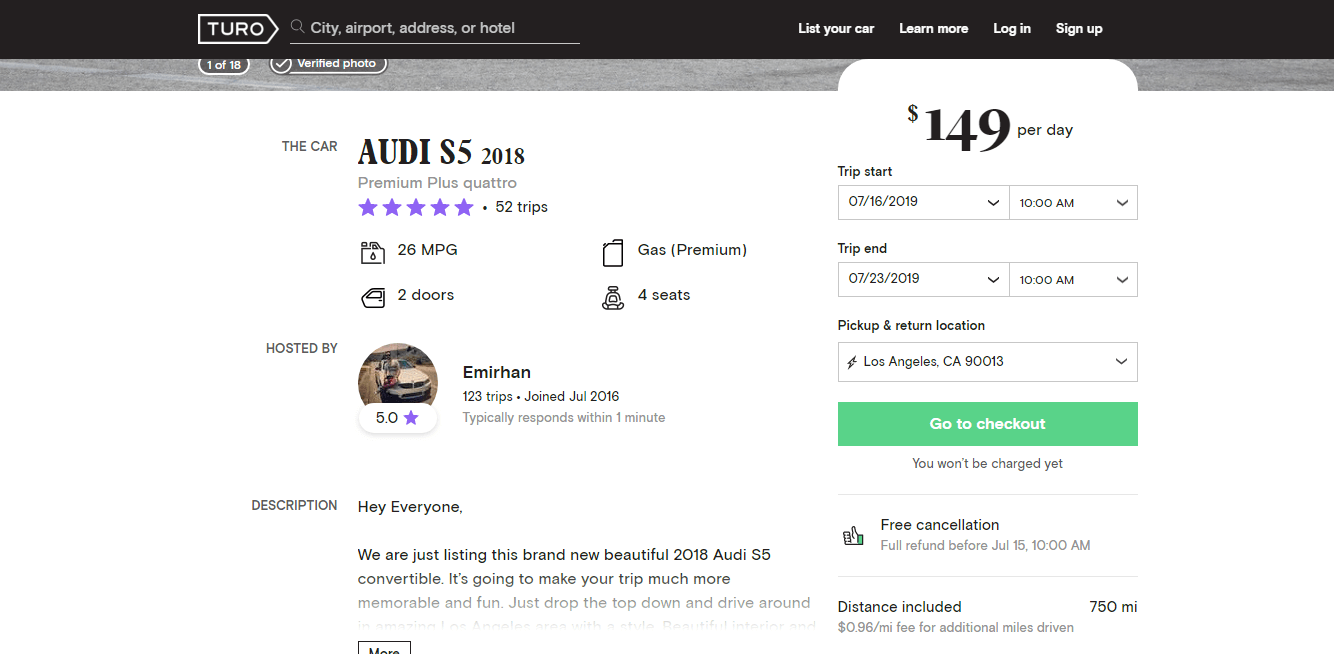Open the trip start date dropdown
Viewport: 1334px width, 654px height.
[923, 202]
